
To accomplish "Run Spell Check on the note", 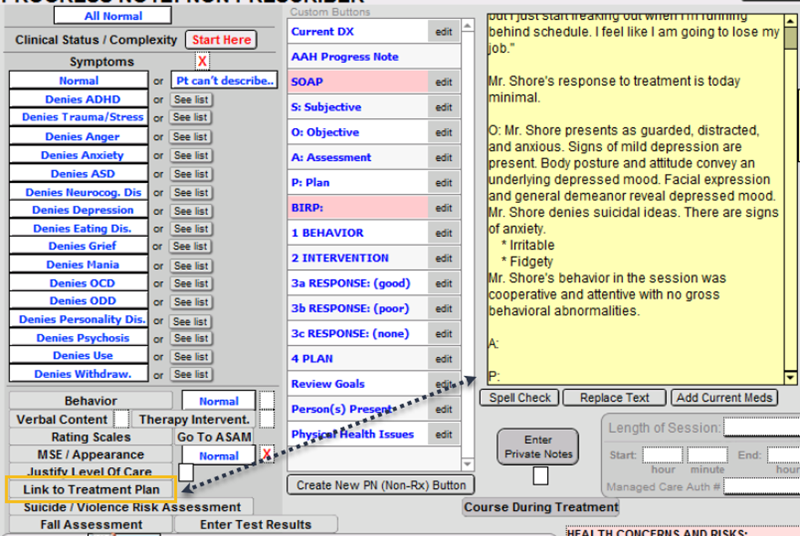I will [521, 398].
